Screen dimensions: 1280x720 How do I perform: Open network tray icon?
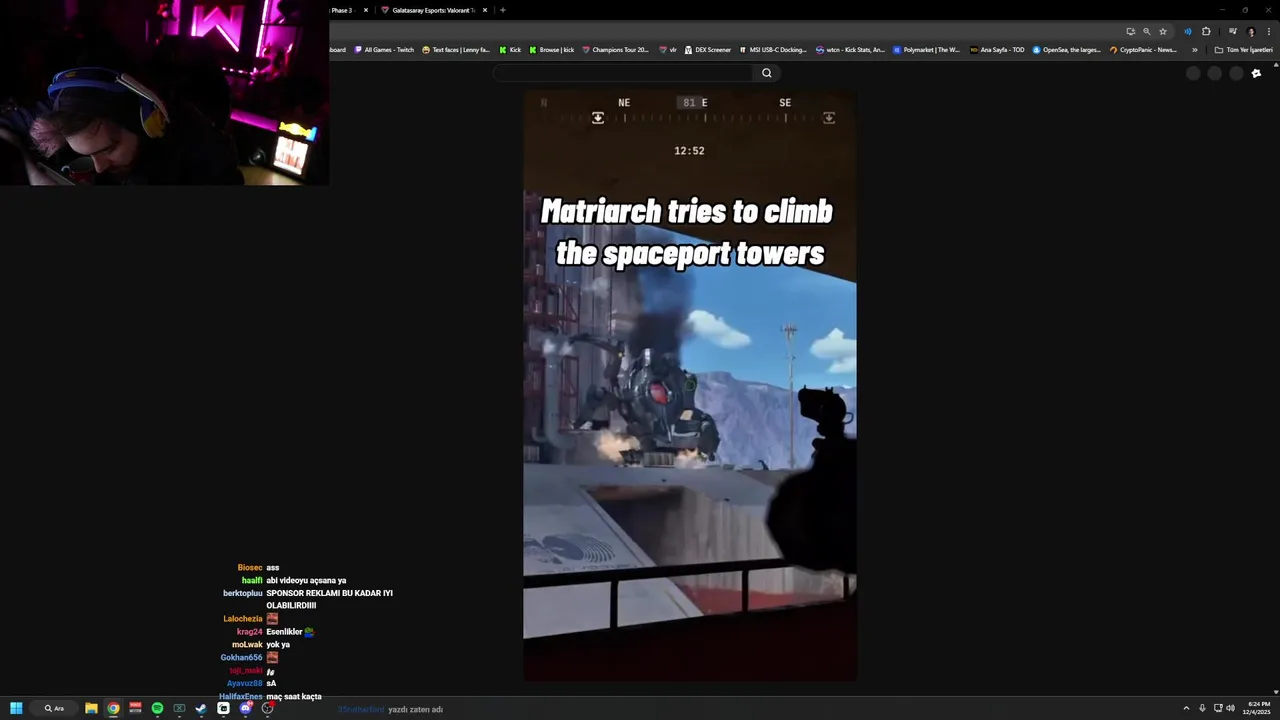coord(1217,708)
